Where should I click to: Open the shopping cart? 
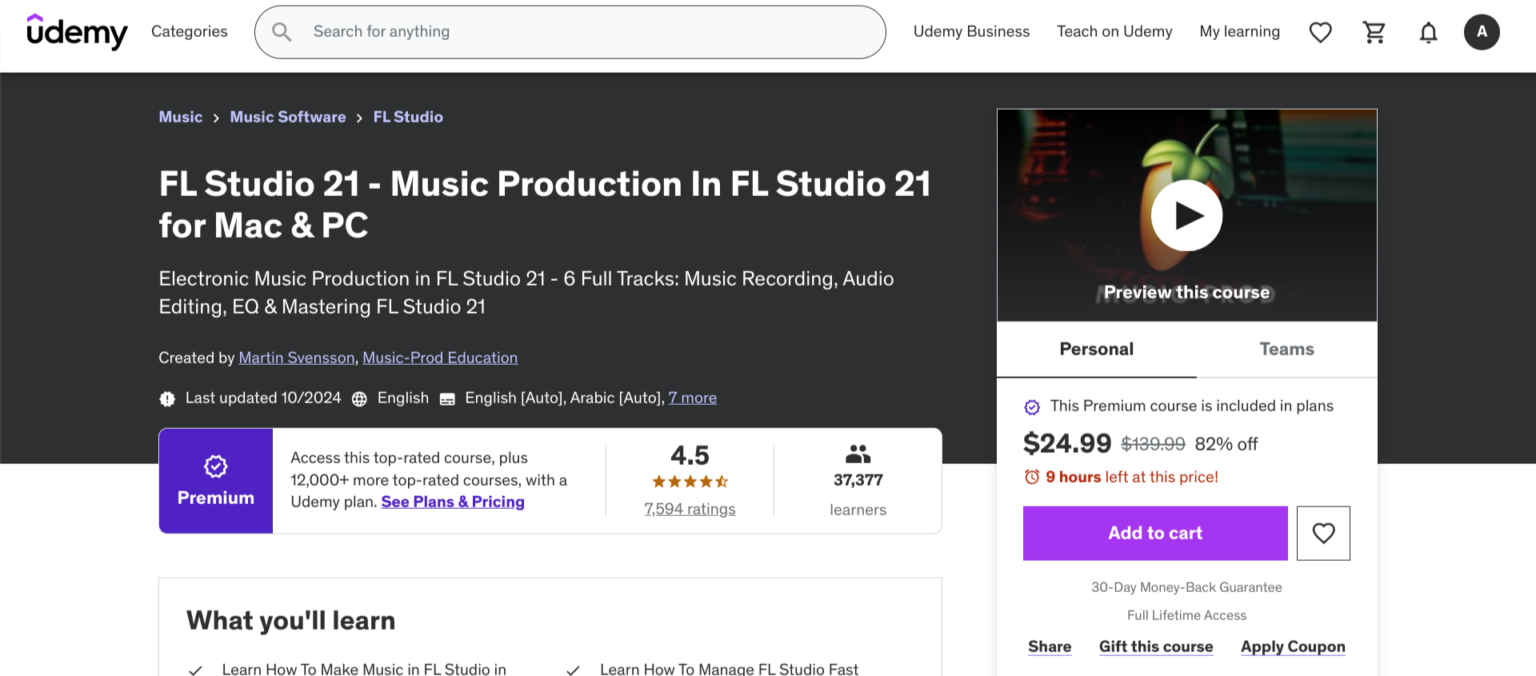point(1374,31)
